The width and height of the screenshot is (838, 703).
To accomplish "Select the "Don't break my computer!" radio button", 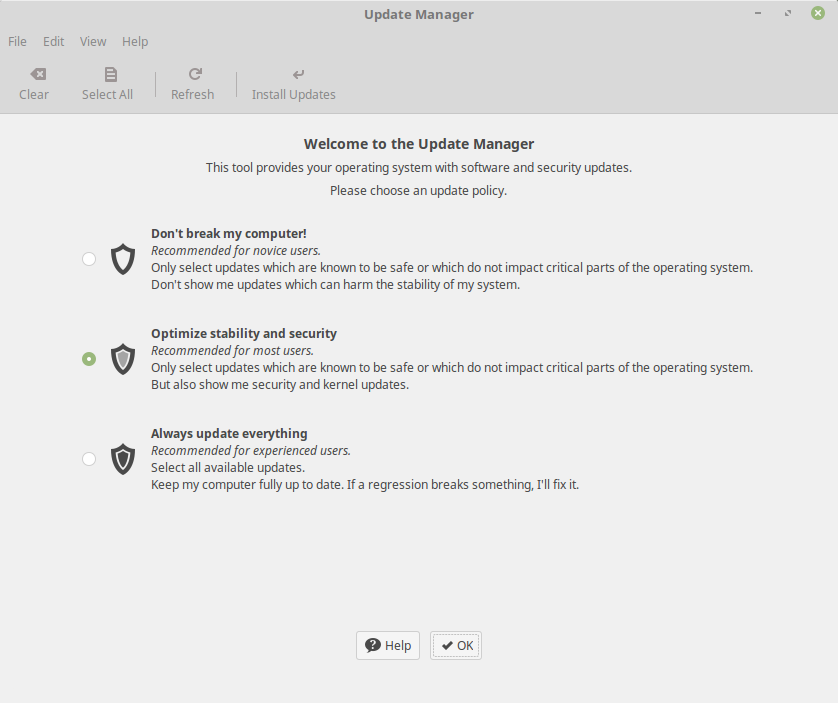I will click(x=89, y=259).
